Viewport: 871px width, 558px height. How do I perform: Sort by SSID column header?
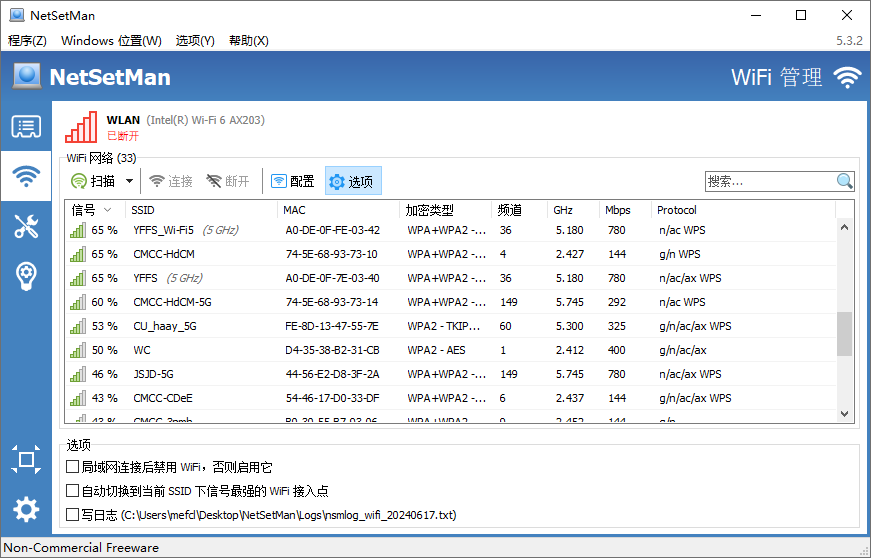(x=201, y=210)
